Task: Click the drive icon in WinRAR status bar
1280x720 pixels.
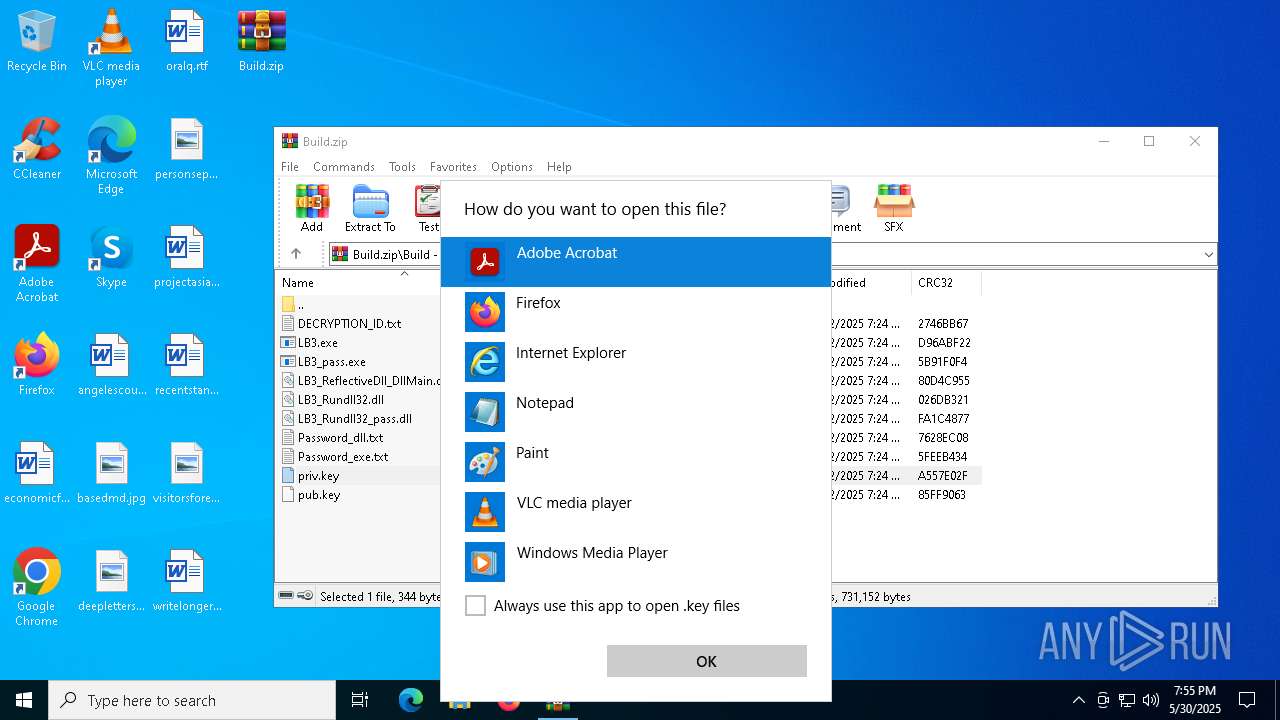Action: click(286, 596)
